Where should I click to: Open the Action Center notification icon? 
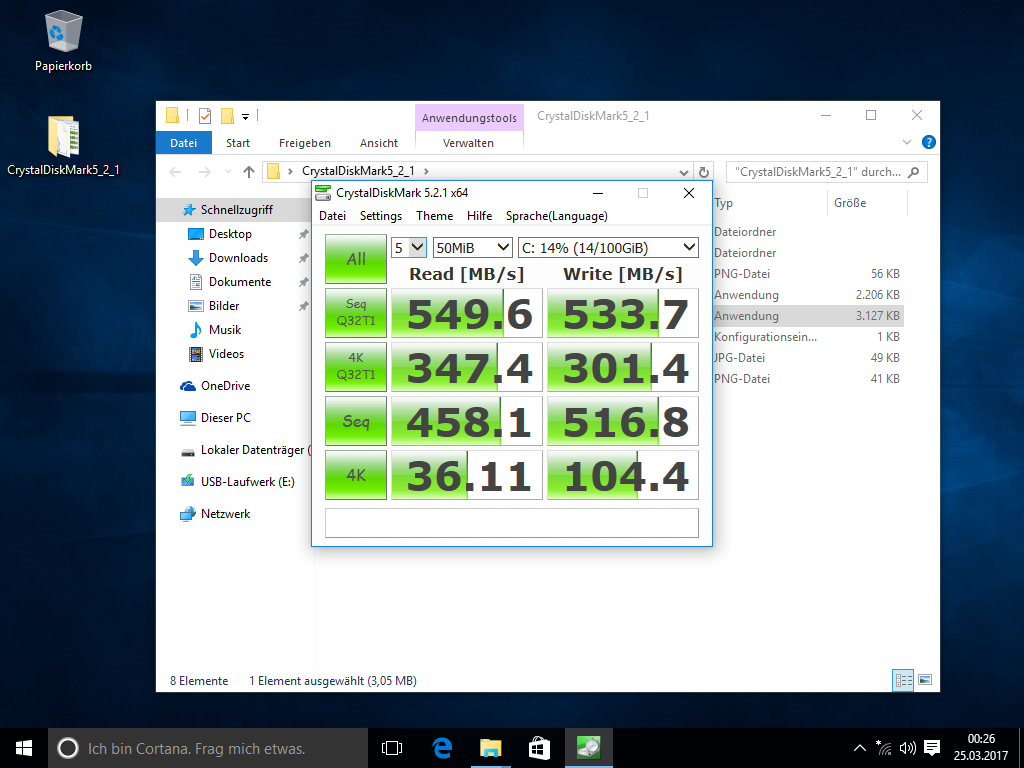[x=932, y=748]
